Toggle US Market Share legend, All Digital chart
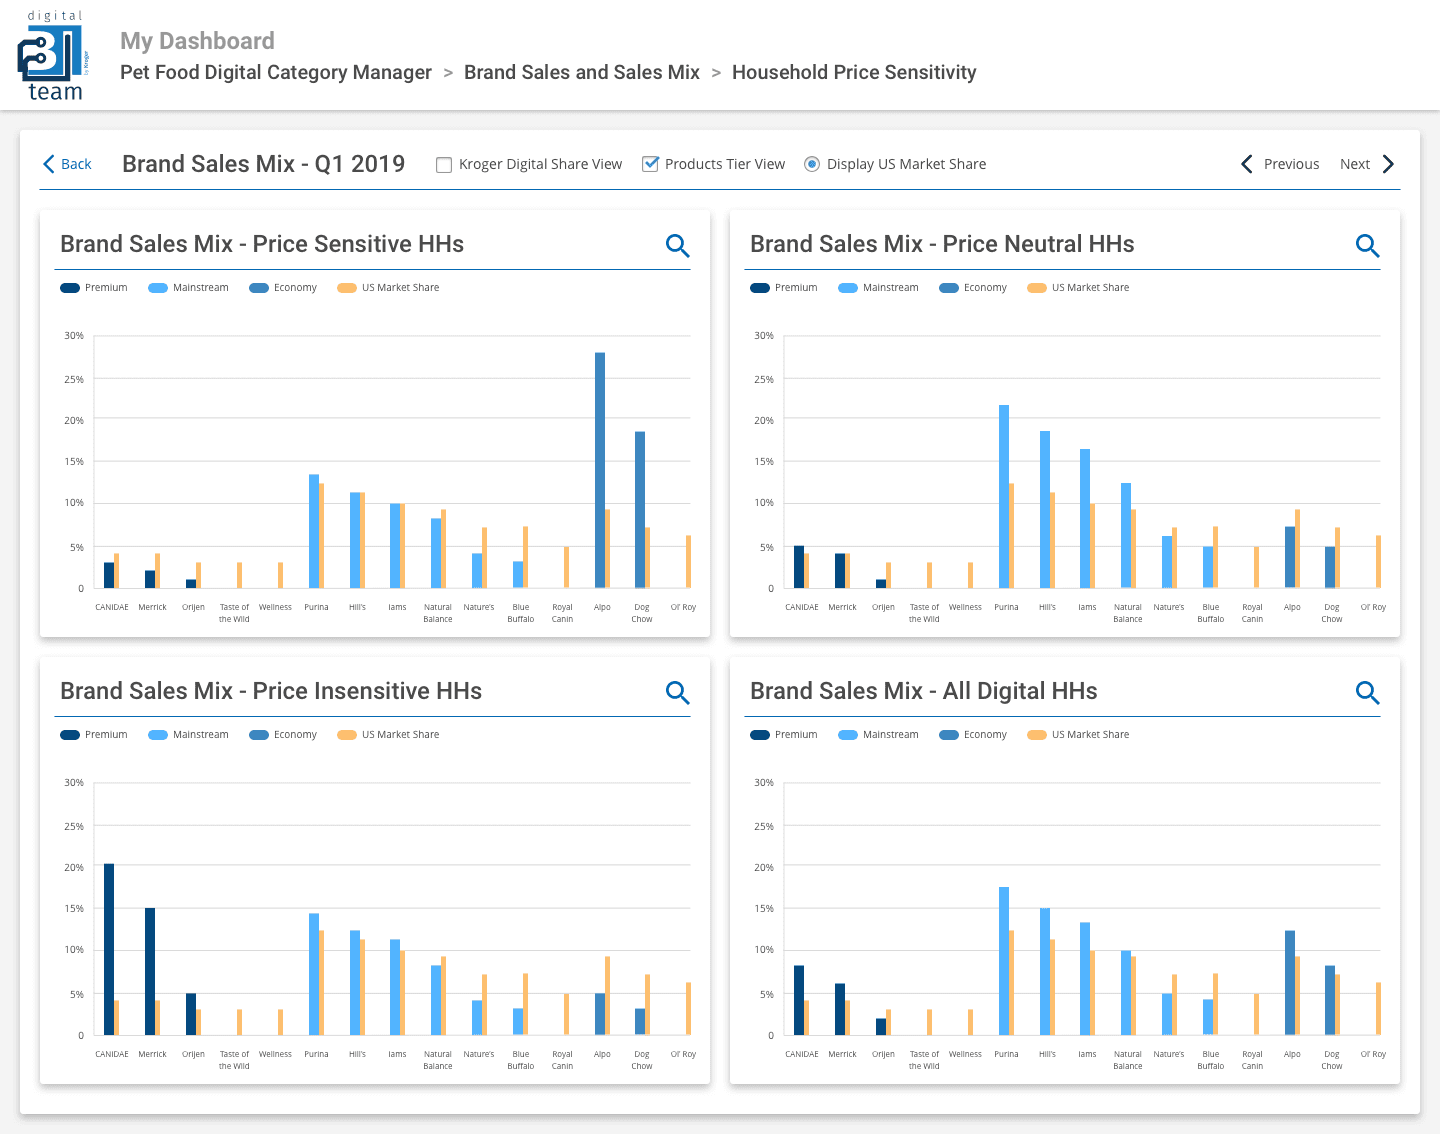 [1078, 735]
